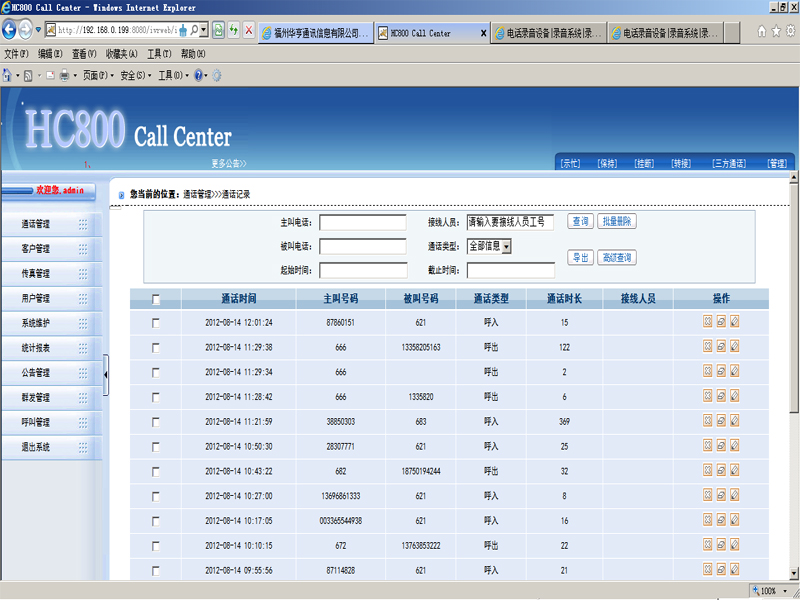
Task: Tick the checkbox for the 10:50:30 call
Action: click(x=155, y=446)
